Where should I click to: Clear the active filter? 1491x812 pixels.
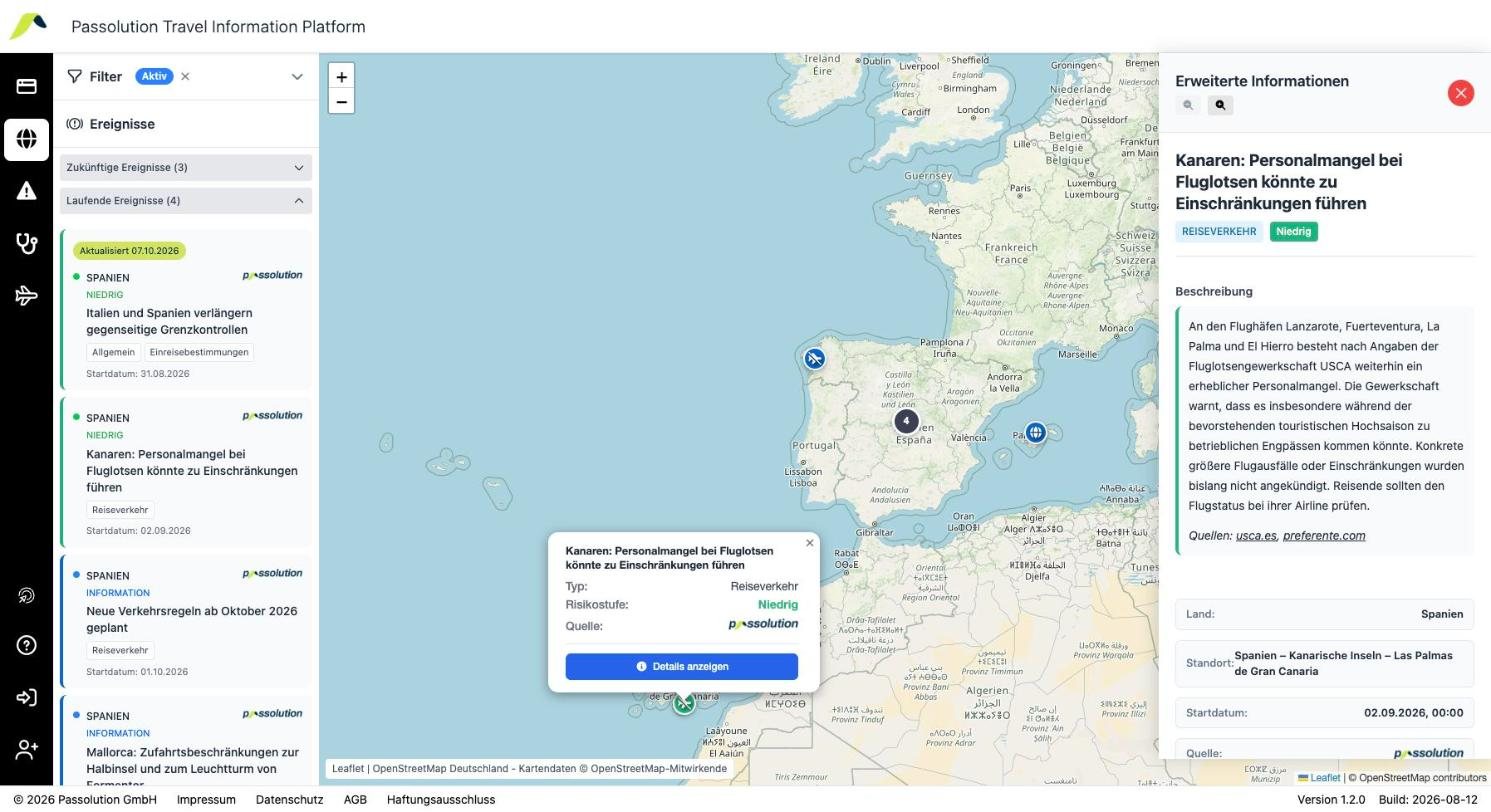[185, 77]
